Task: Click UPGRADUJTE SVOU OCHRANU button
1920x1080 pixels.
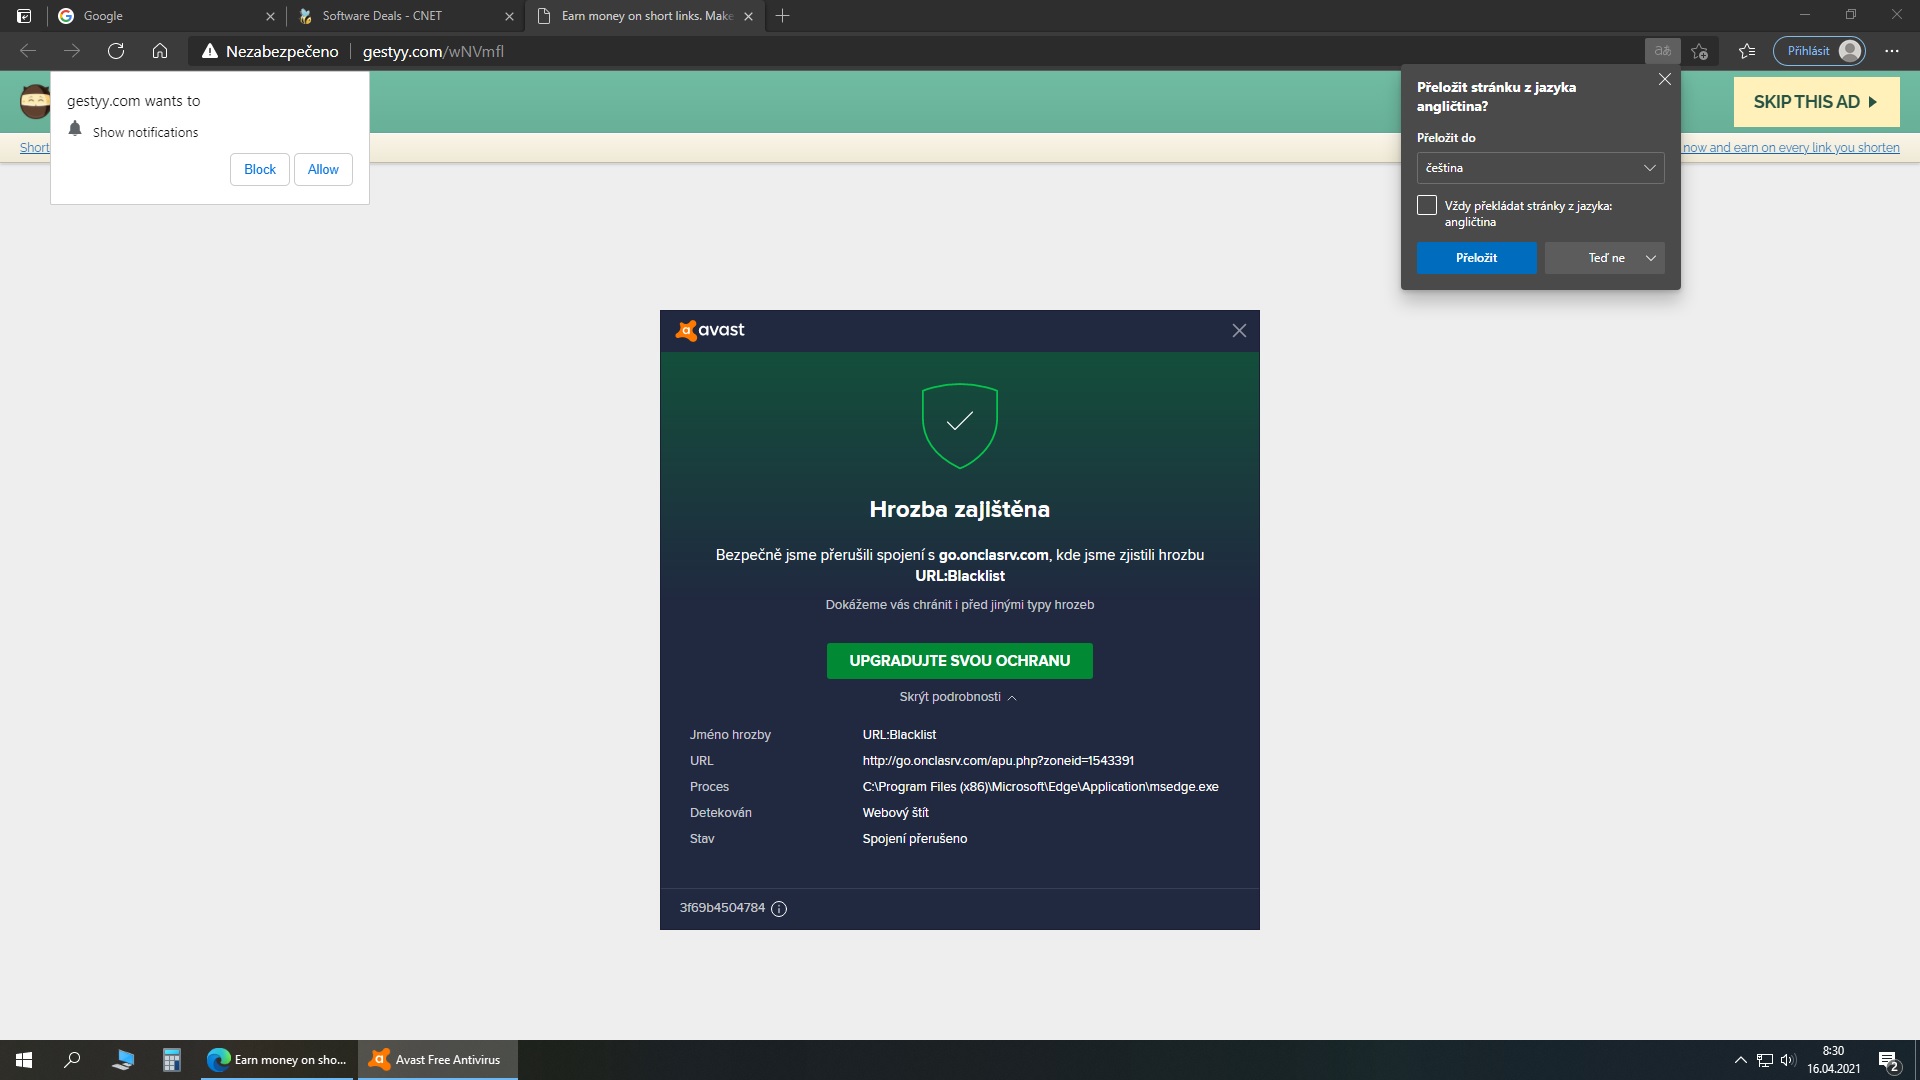Action: (x=959, y=661)
